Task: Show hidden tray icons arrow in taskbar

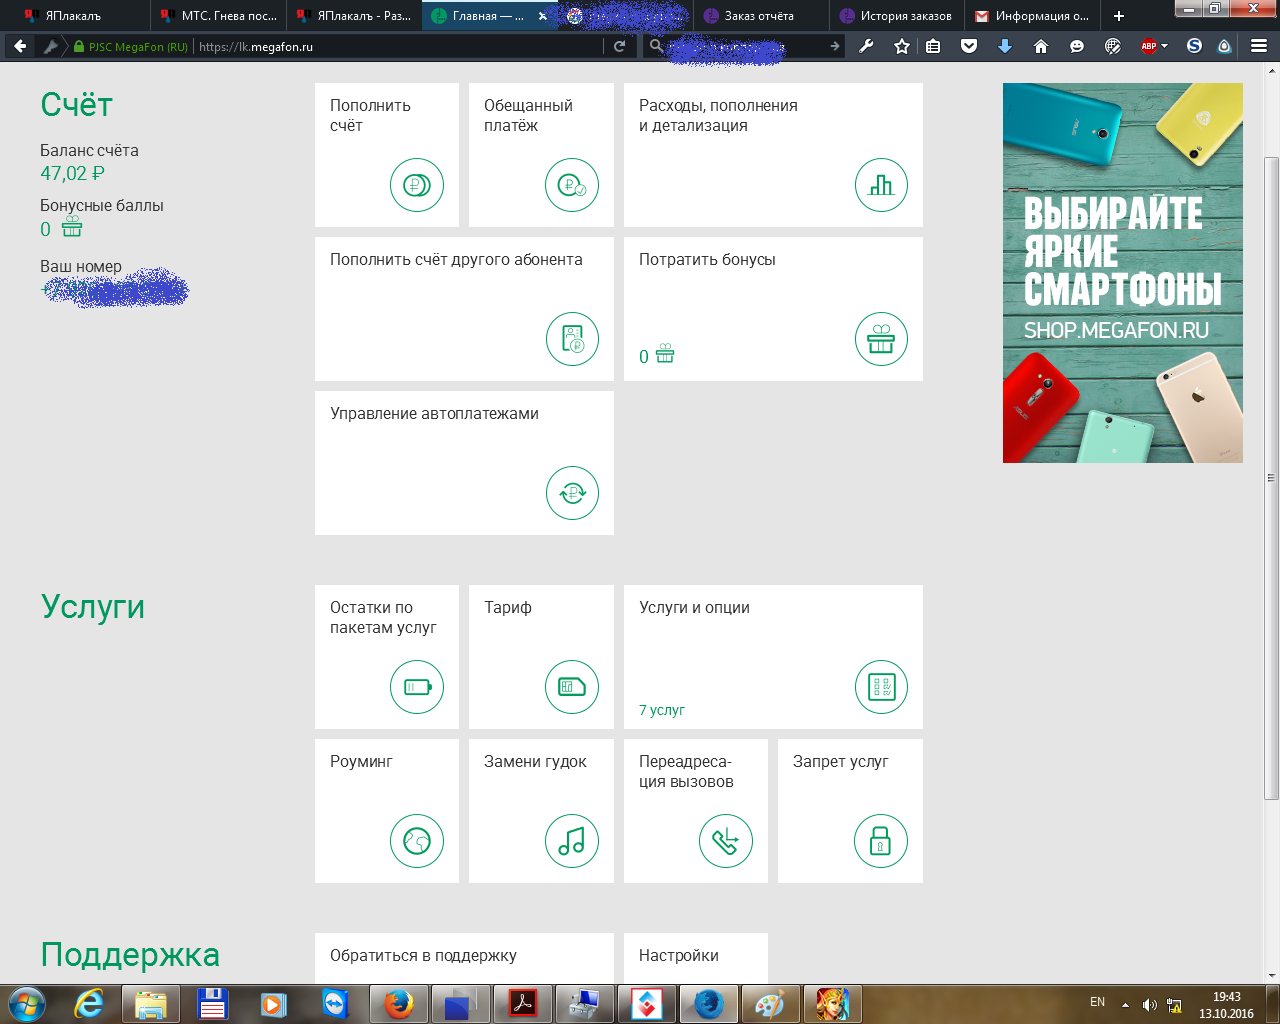Action: 1125,1004
